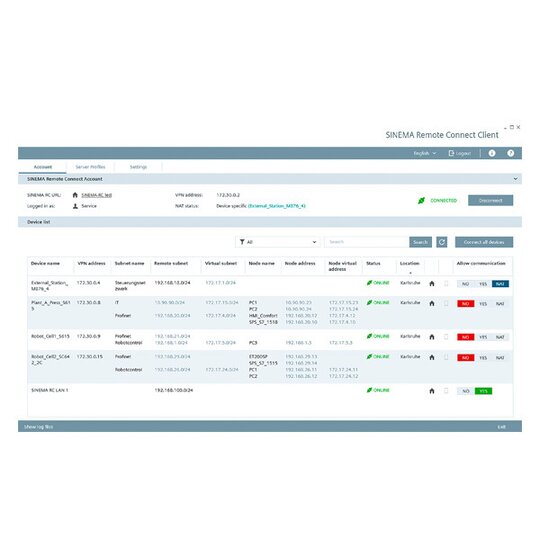Viewport: 540px width, 540px height.
Task: Click the Search button
Action: [x=420, y=242]
